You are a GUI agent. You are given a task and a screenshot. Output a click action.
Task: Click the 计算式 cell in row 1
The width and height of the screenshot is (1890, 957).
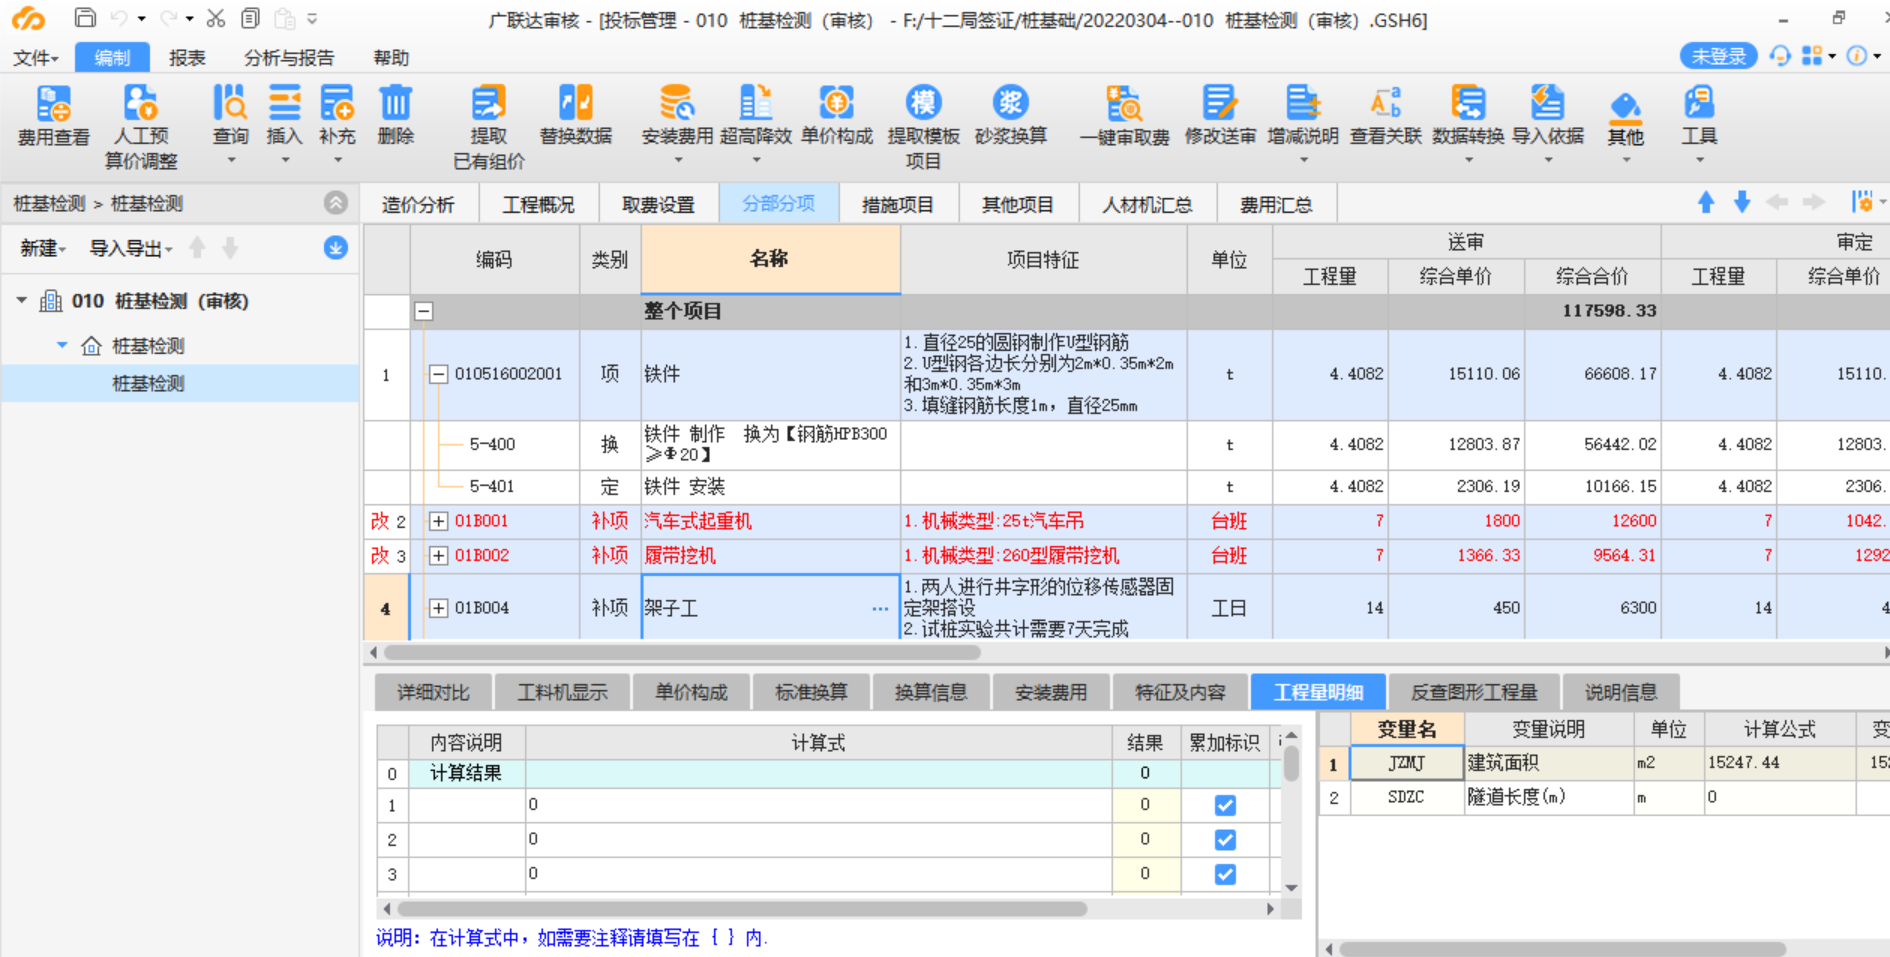click(x=818, y=805)
